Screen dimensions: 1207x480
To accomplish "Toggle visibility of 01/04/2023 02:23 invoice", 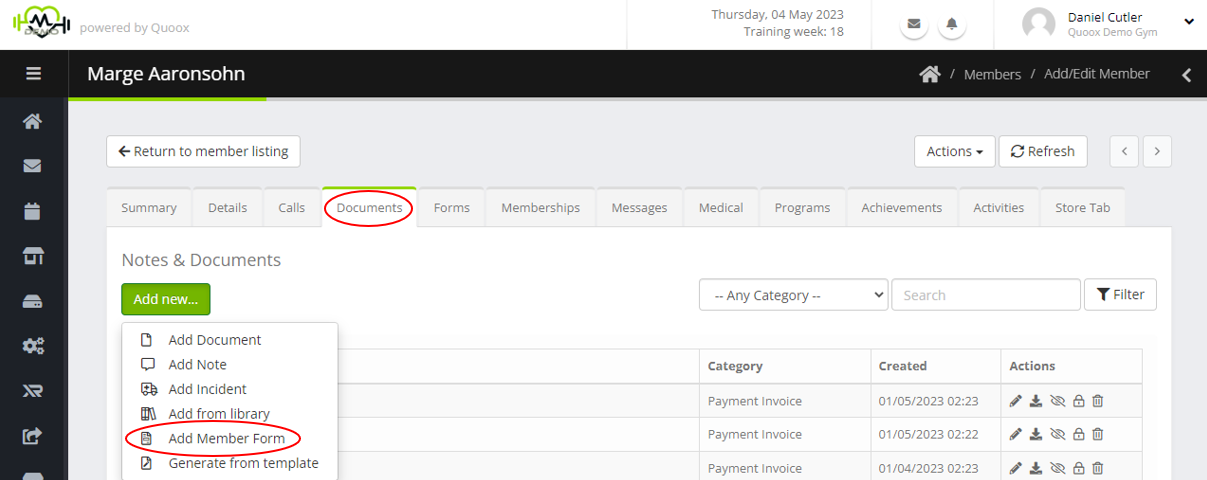I will pos(1058,467).
